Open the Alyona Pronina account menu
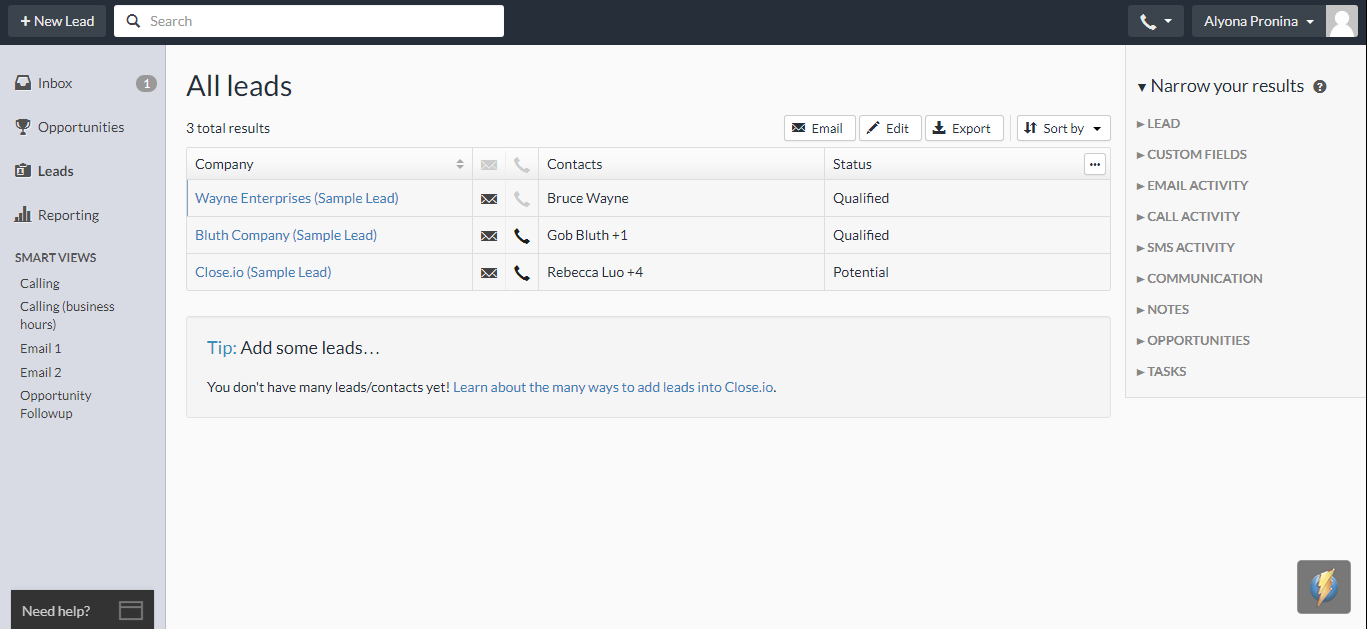The image size is (1367, 629). point(1258,21)
